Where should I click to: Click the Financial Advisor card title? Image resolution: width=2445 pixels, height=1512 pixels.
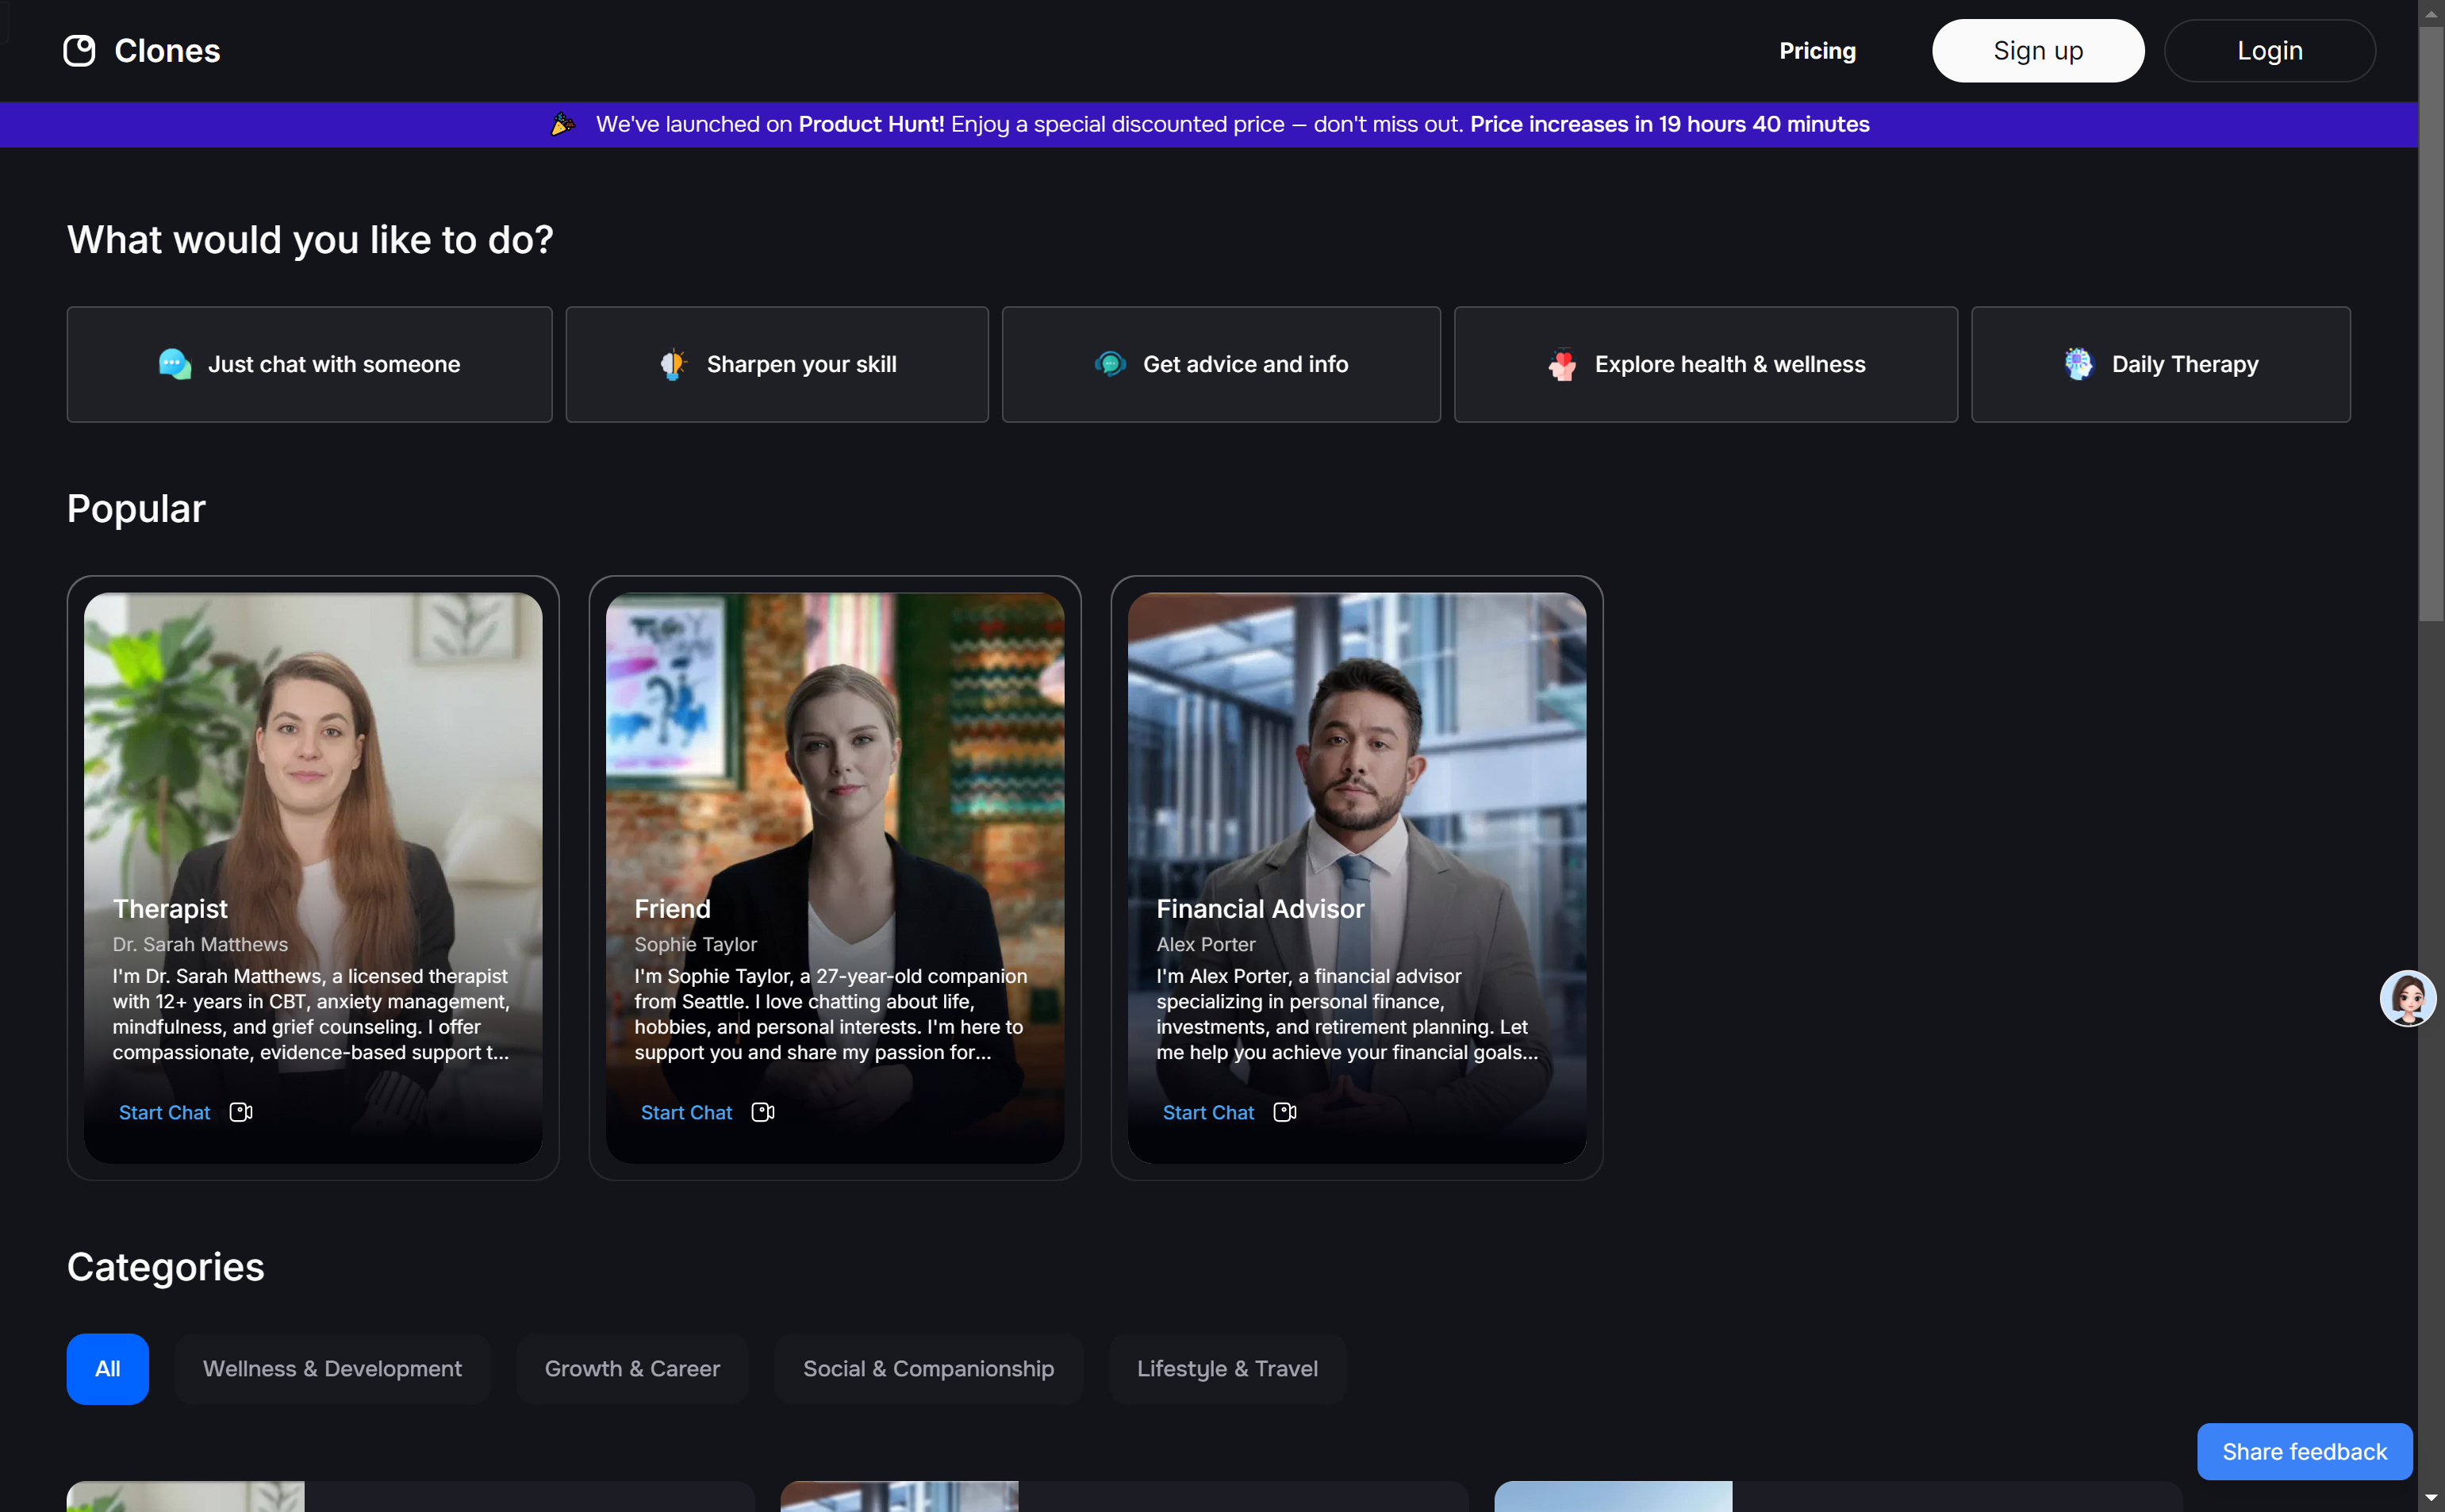tap(1260, 908)
